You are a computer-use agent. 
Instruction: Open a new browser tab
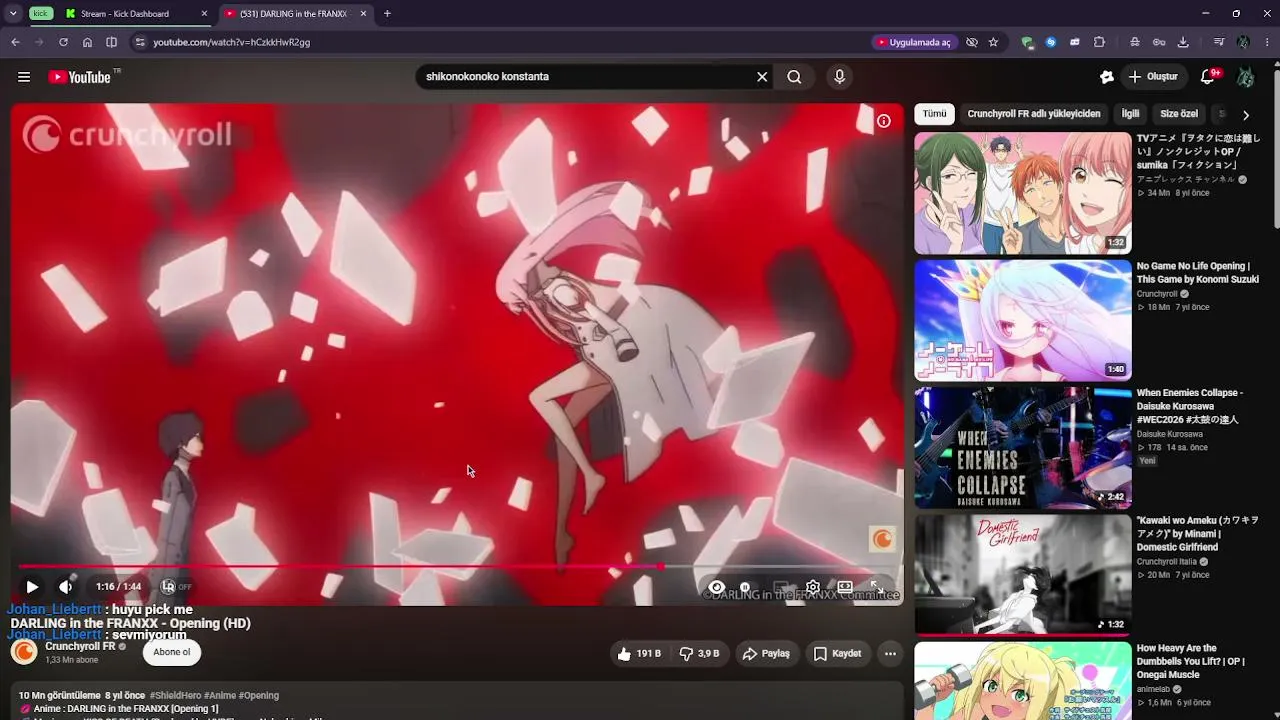coord(387,14)
